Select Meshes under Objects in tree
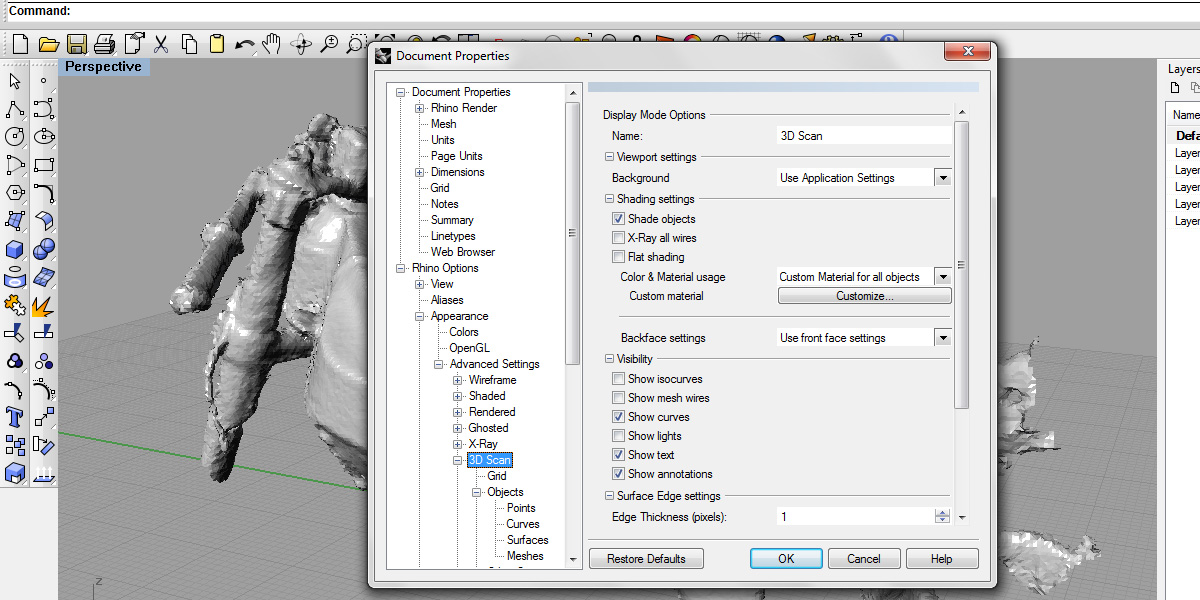This screenshot has height=600, width=1200. point(525,556)
